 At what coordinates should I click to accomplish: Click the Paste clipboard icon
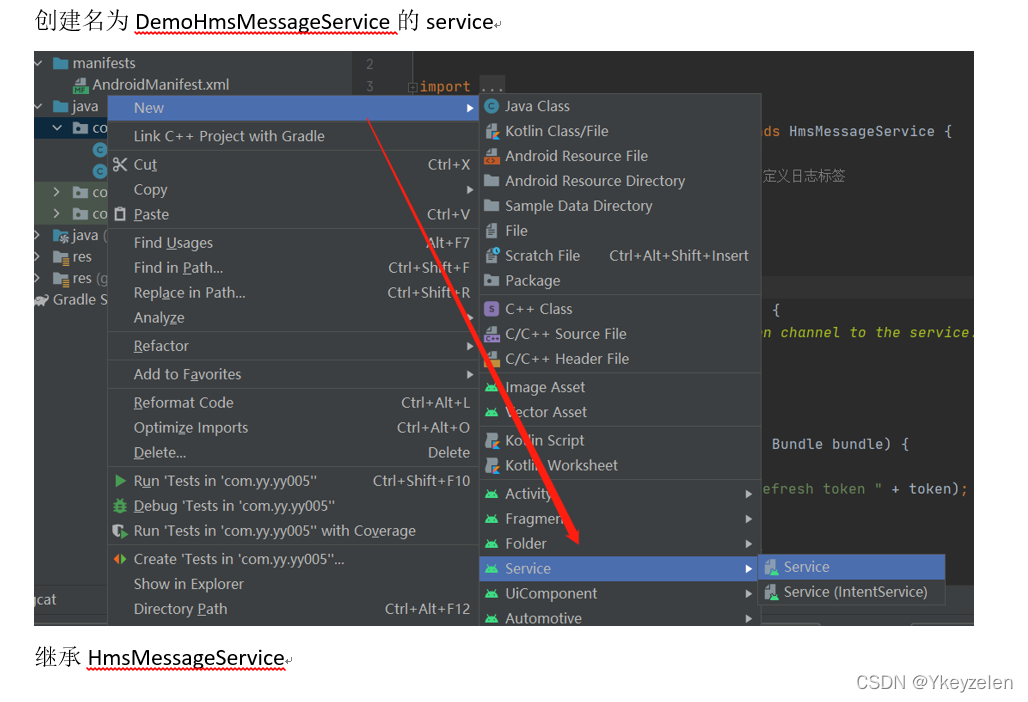click(x=120, y=214)
